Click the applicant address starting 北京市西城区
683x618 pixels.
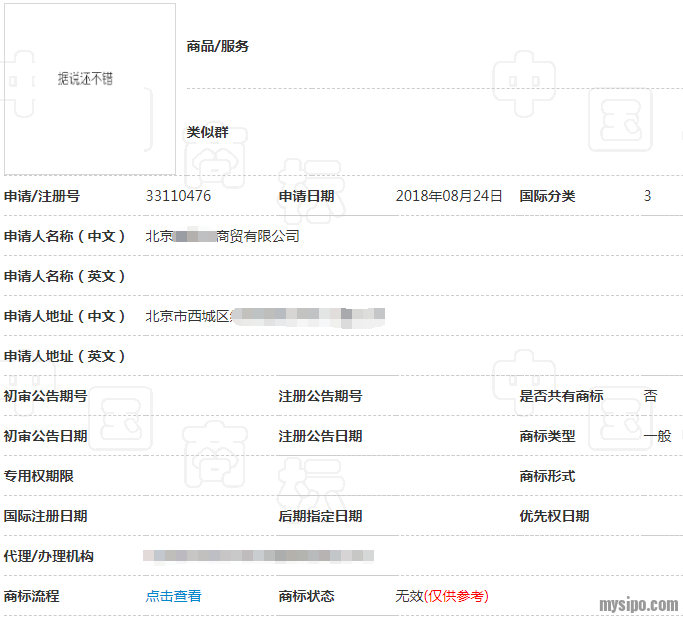pyautogui.click(x=265, y=316)
